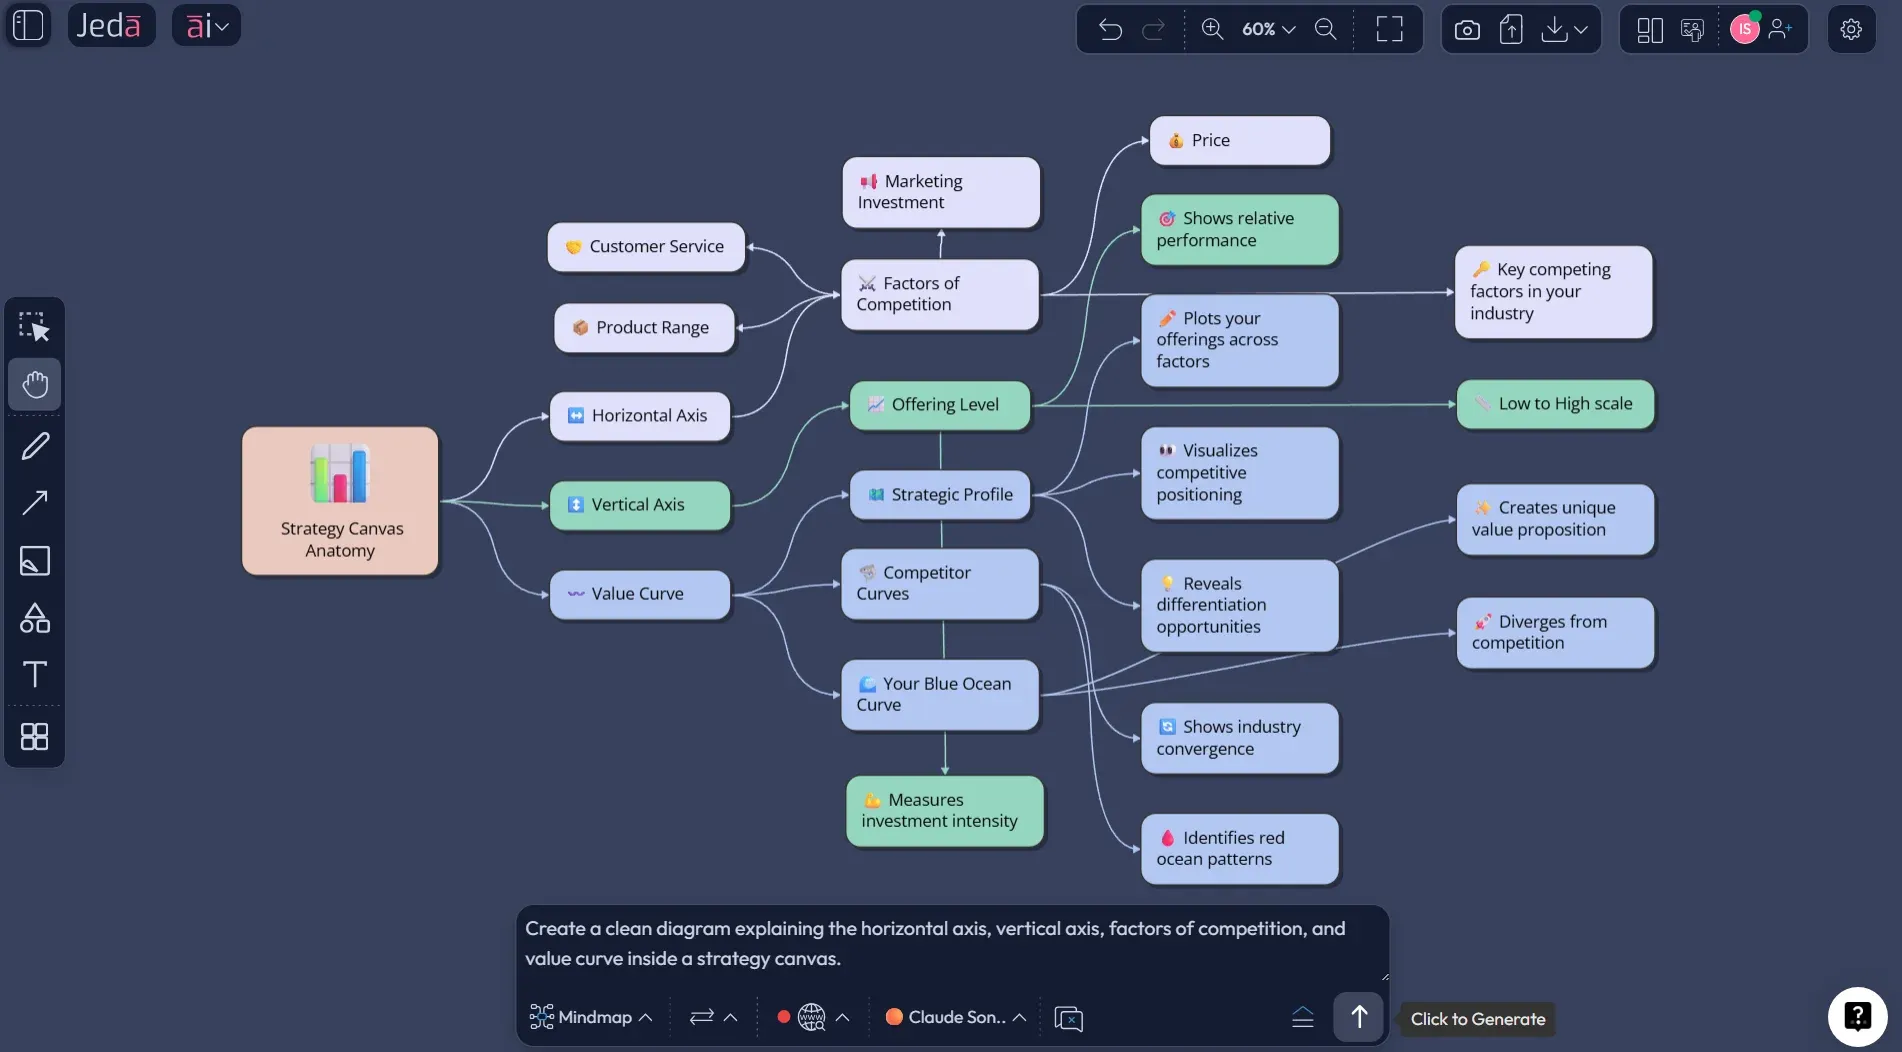Toggle web search in the prompt bar

point(811,1017)
